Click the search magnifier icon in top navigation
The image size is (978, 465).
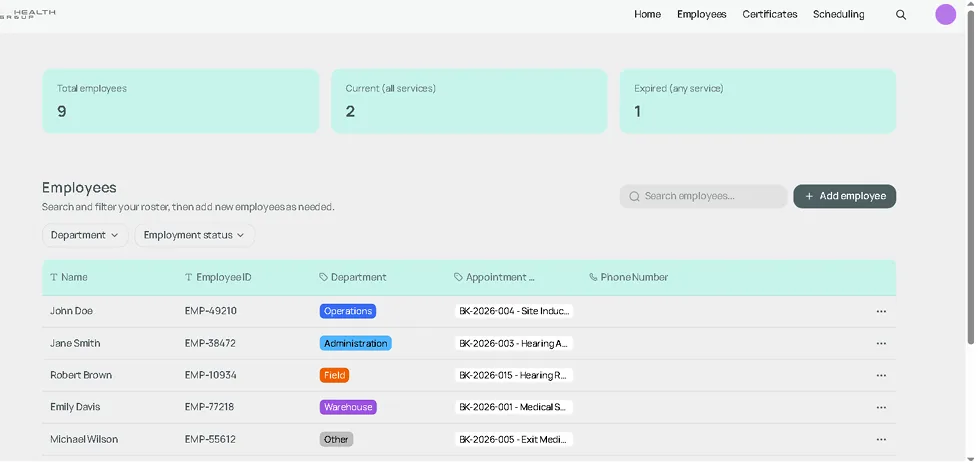coord(901,15)
